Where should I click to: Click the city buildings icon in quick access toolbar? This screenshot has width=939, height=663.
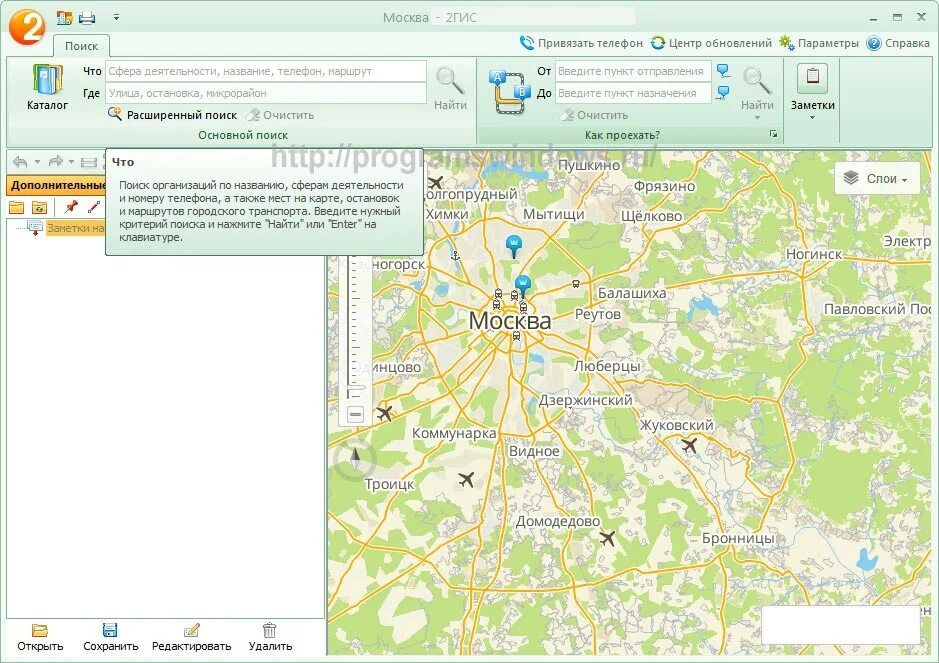point(64,18)
